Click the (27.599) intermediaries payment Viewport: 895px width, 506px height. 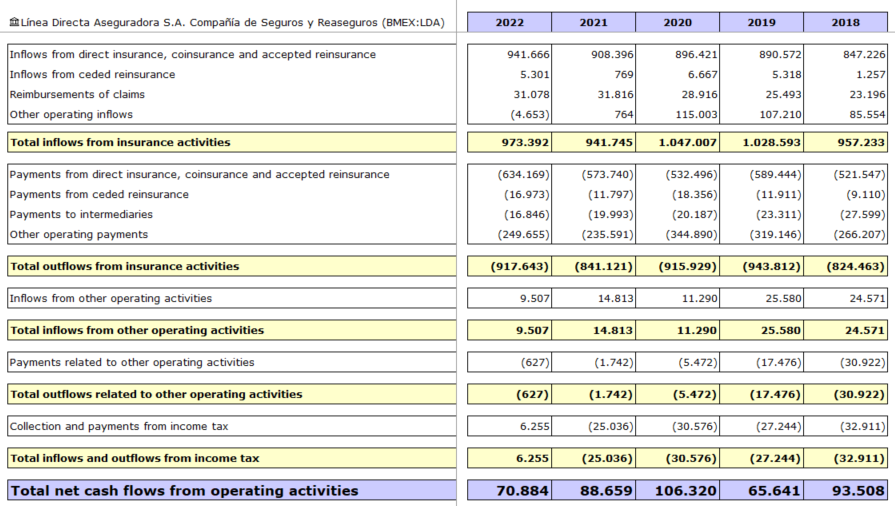pyautogui.click(x=862, y=214)
